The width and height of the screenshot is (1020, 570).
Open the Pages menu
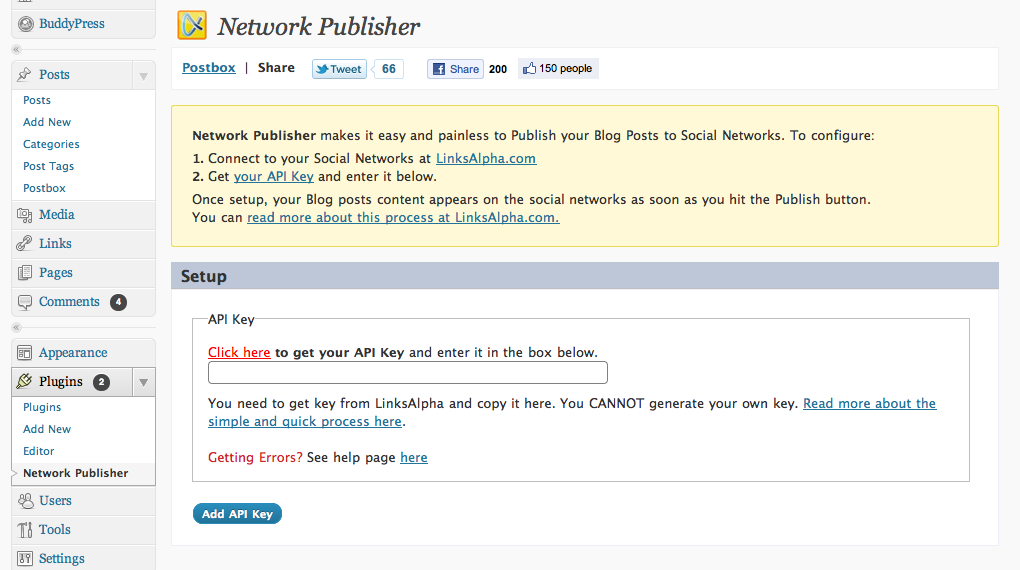55,273
